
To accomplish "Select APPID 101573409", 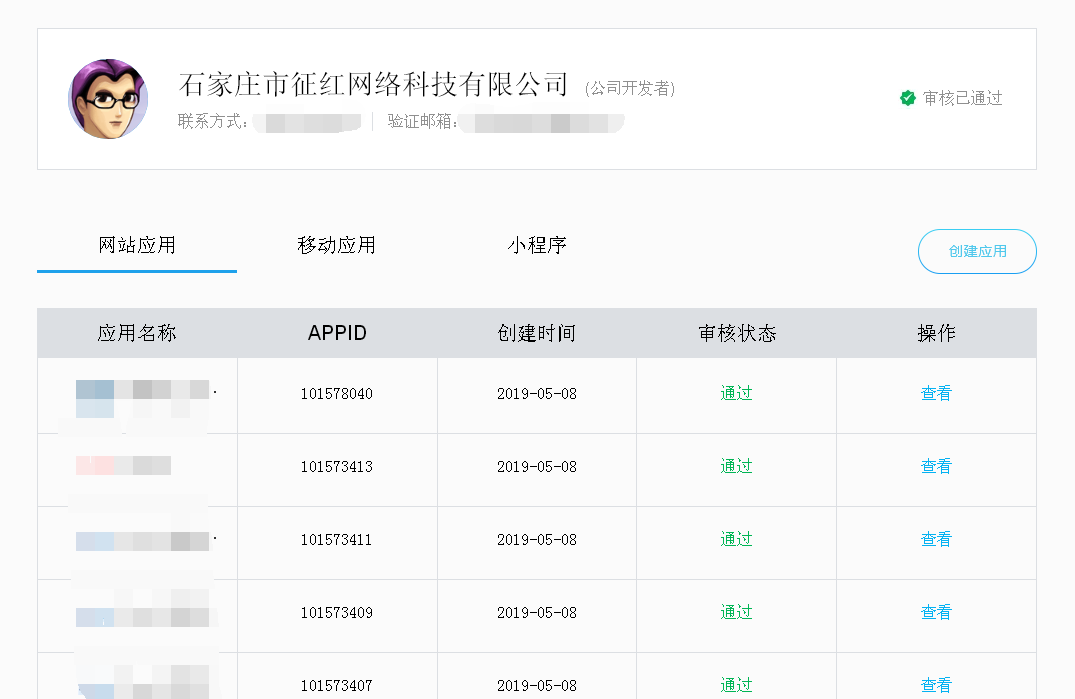I will tap(337, 613).
